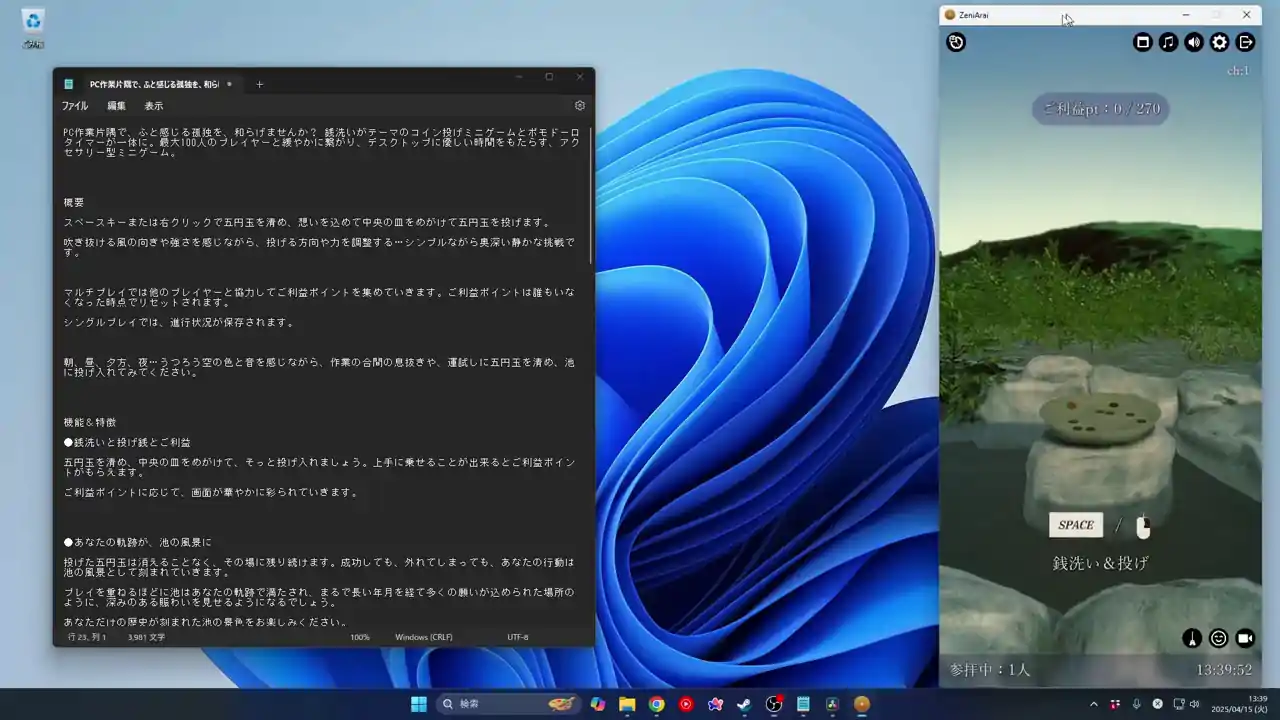The image size is (1280, 720).
Task: Open the smiley emote icon
Action: [1219, 638]
